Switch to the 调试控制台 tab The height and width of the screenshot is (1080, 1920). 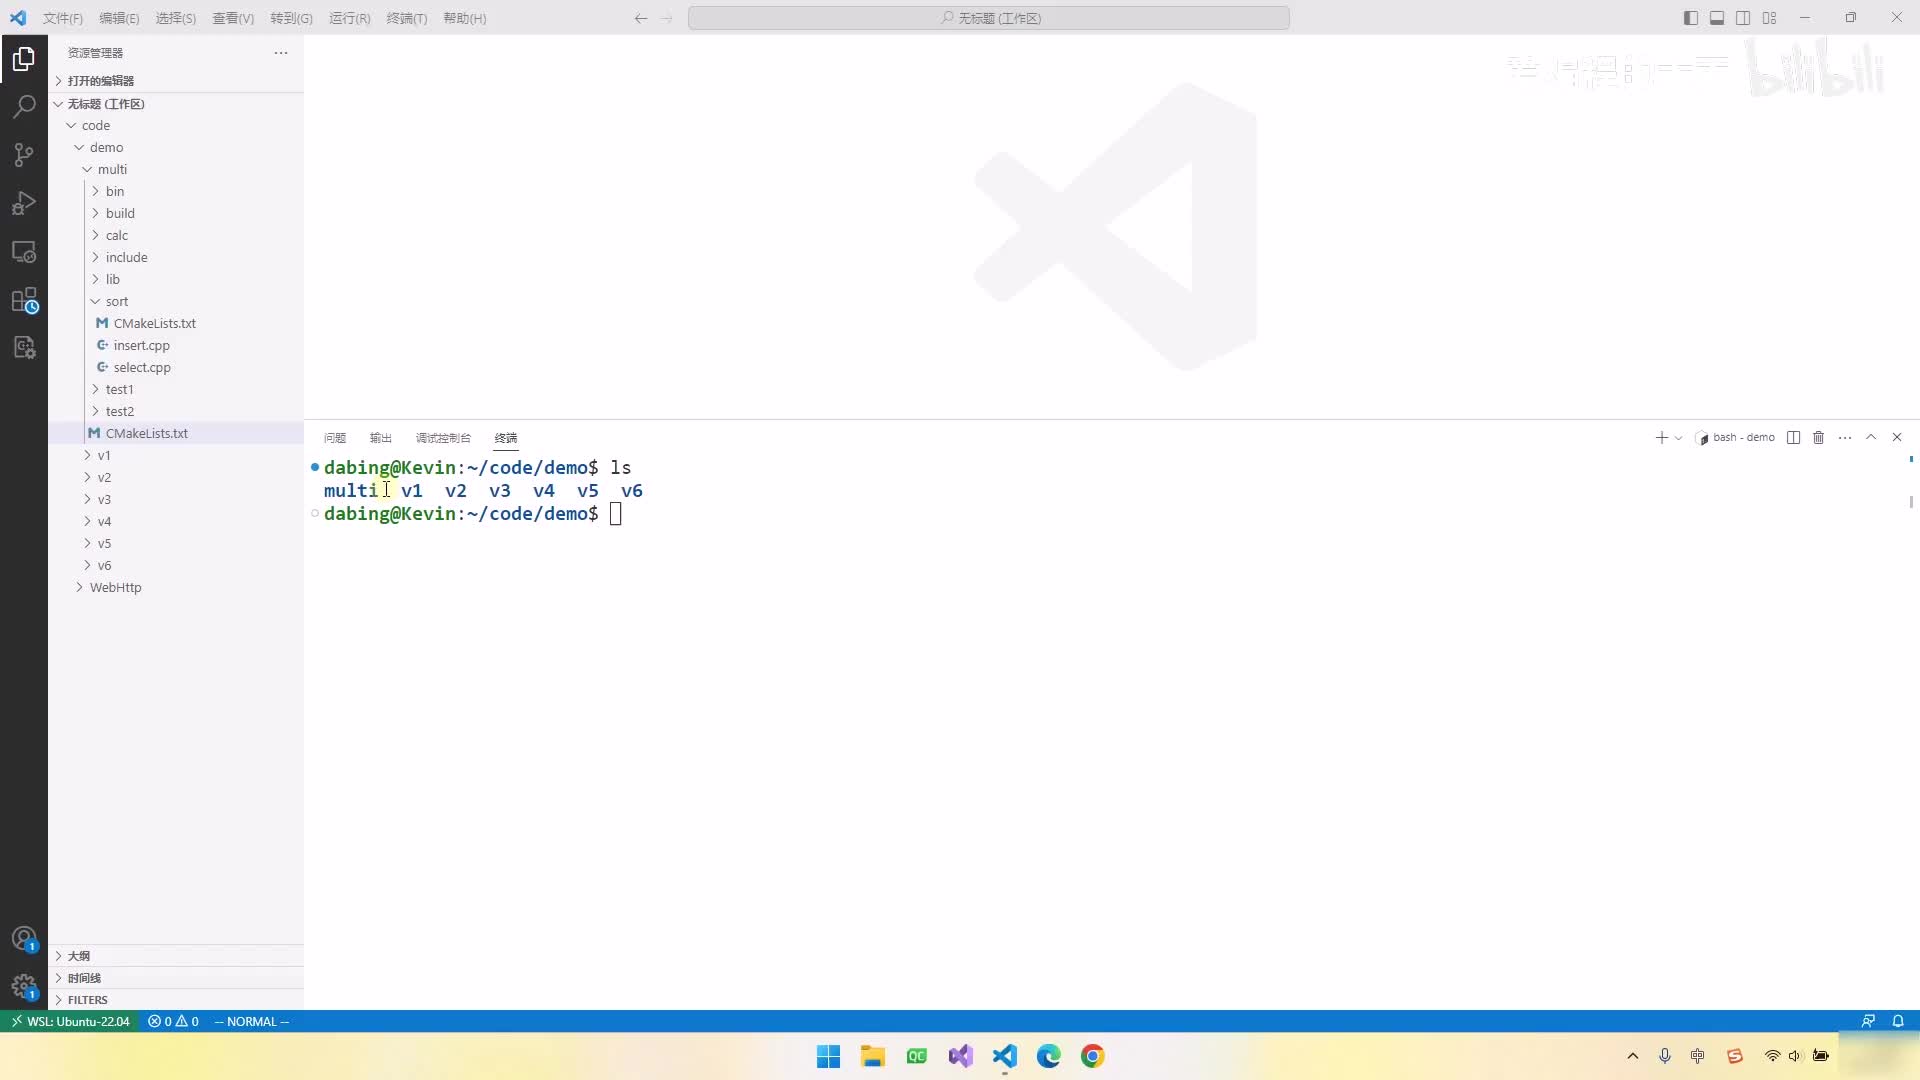[442, 438]
